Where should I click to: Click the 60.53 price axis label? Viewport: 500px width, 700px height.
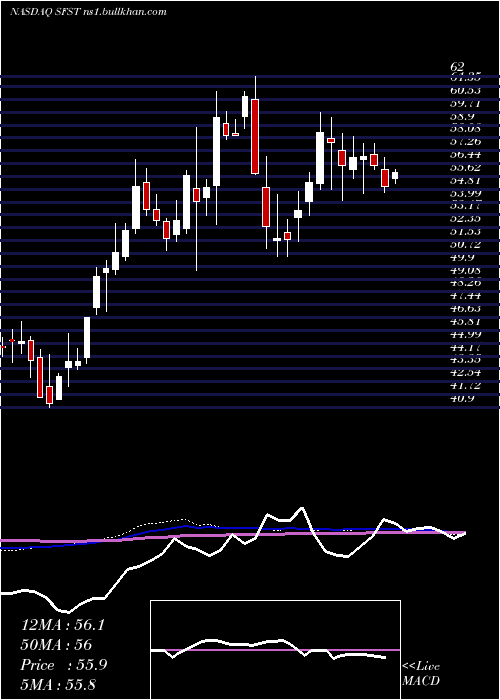click(465, 91)
